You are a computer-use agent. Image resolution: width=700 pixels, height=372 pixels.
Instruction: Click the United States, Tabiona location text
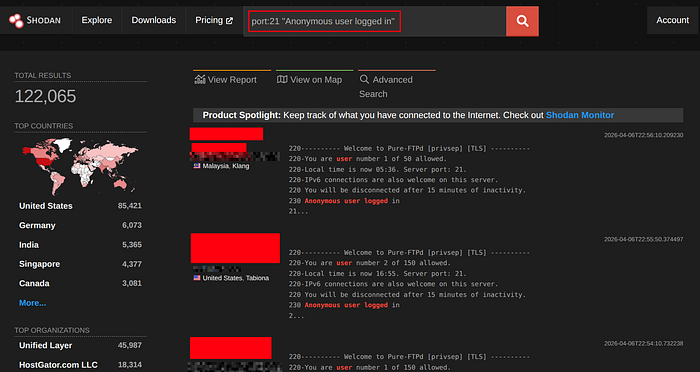[x=236, y=278]
